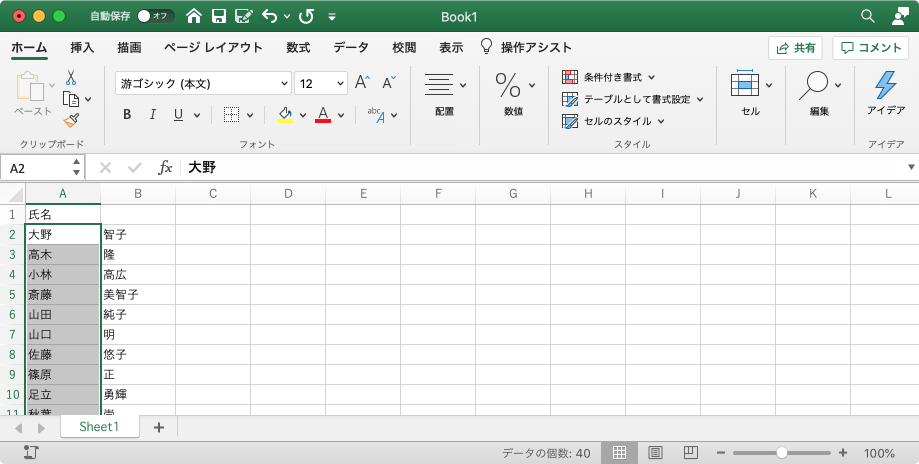Switch to the 表示 tab
The height and width of the screenshot is (464, 919).
[x=451, y=48]
